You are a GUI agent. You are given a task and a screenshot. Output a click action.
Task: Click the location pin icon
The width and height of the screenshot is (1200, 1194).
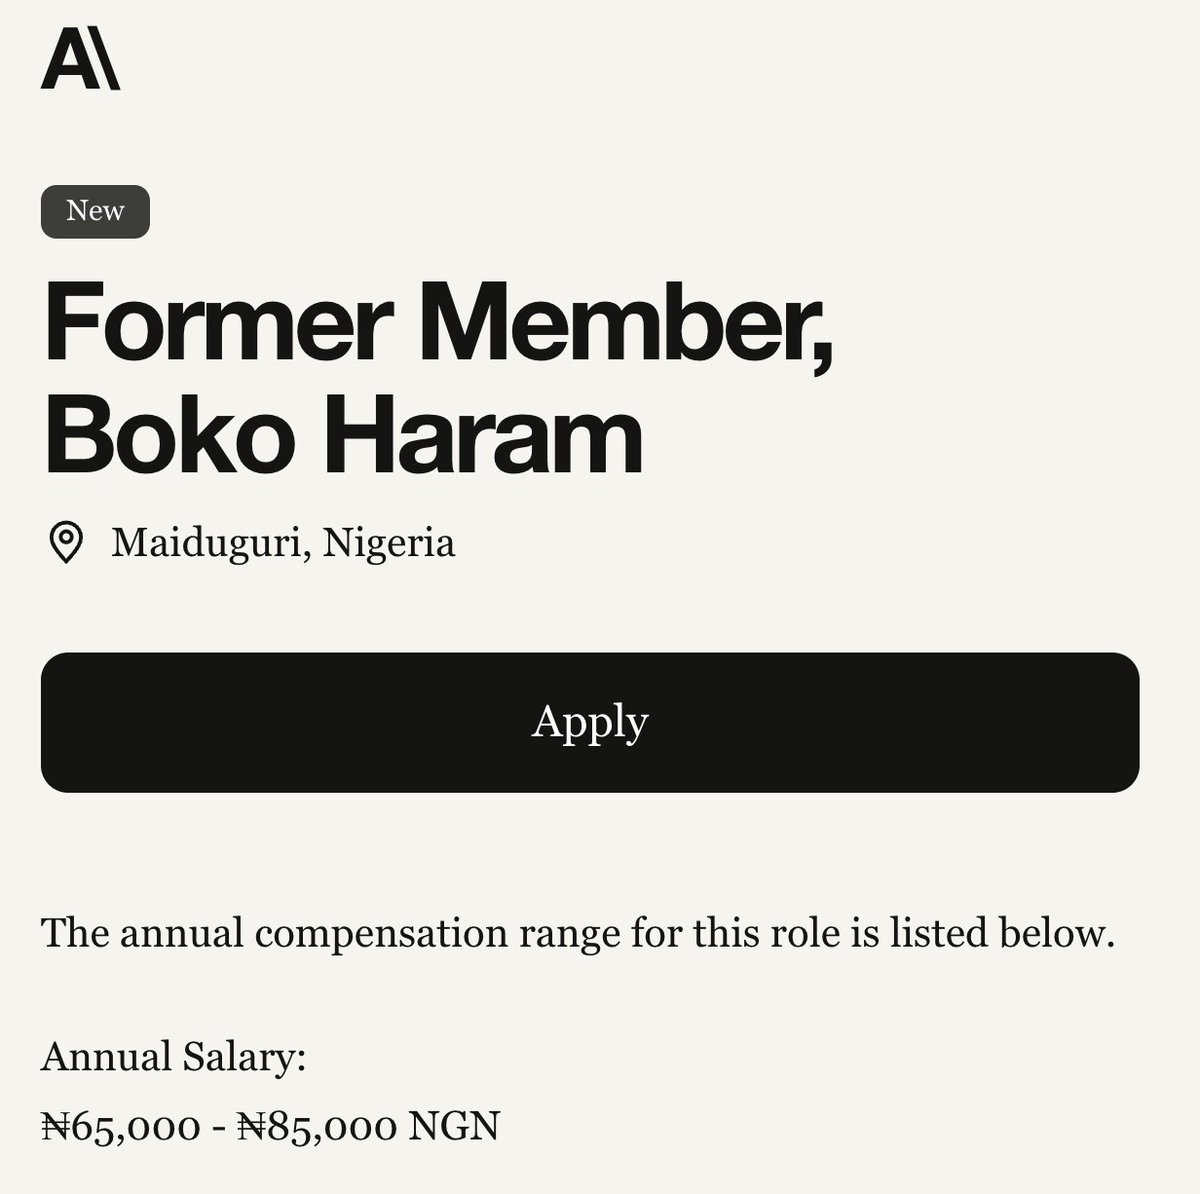(x=66, y=543)
